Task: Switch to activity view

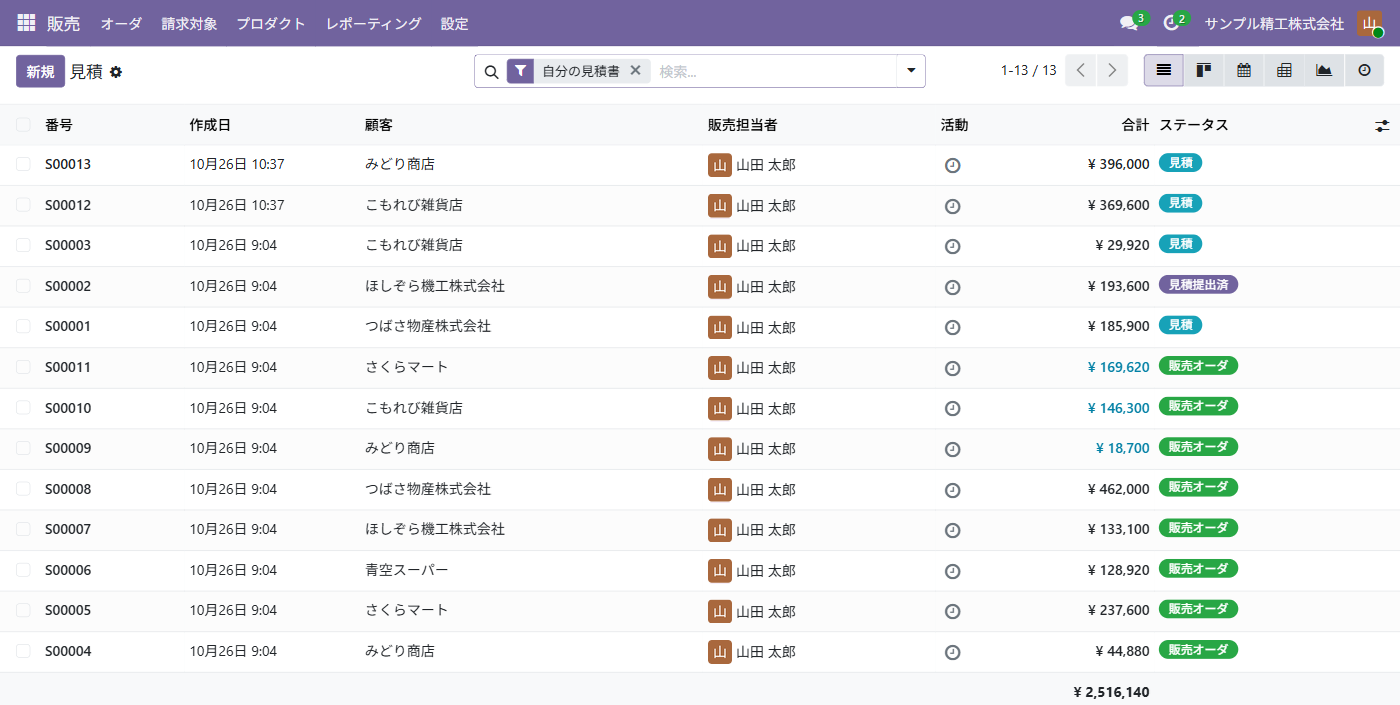Action: click(1364, 70)
